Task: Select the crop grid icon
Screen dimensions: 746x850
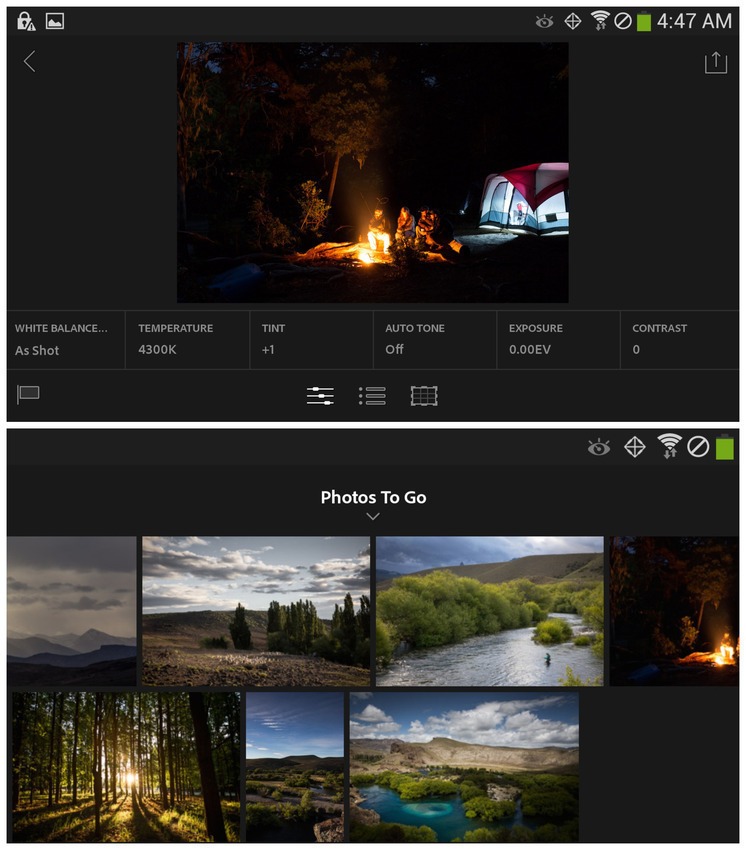Action: coord(424,396)
